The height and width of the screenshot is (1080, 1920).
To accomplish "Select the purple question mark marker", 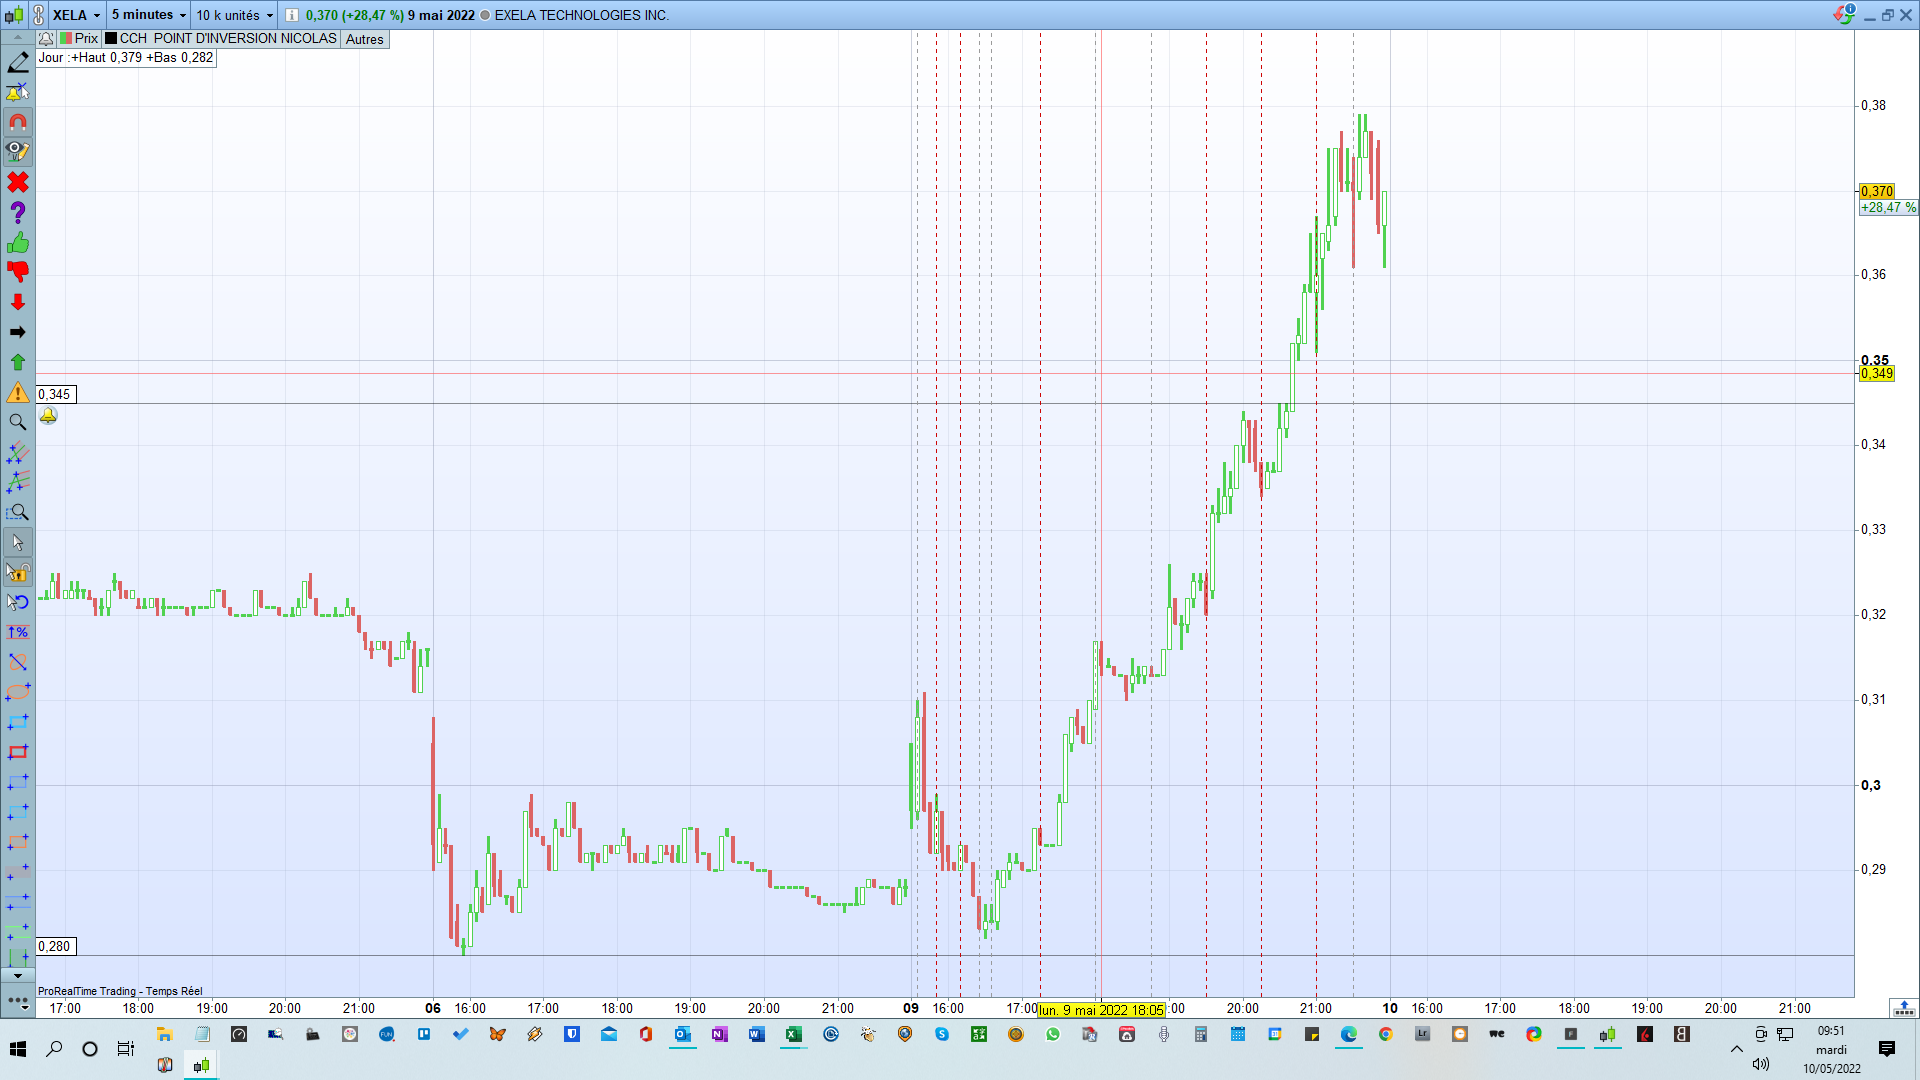I will (x=18, y=213).
